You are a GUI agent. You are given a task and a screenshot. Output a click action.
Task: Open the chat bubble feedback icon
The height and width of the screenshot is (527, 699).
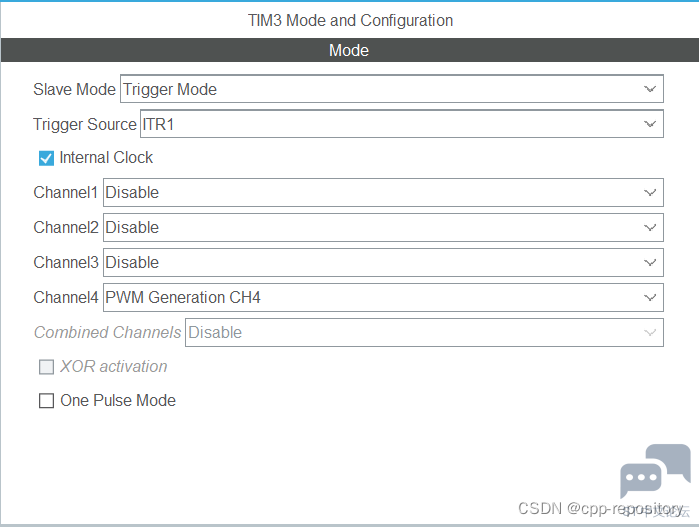[655, 471]
